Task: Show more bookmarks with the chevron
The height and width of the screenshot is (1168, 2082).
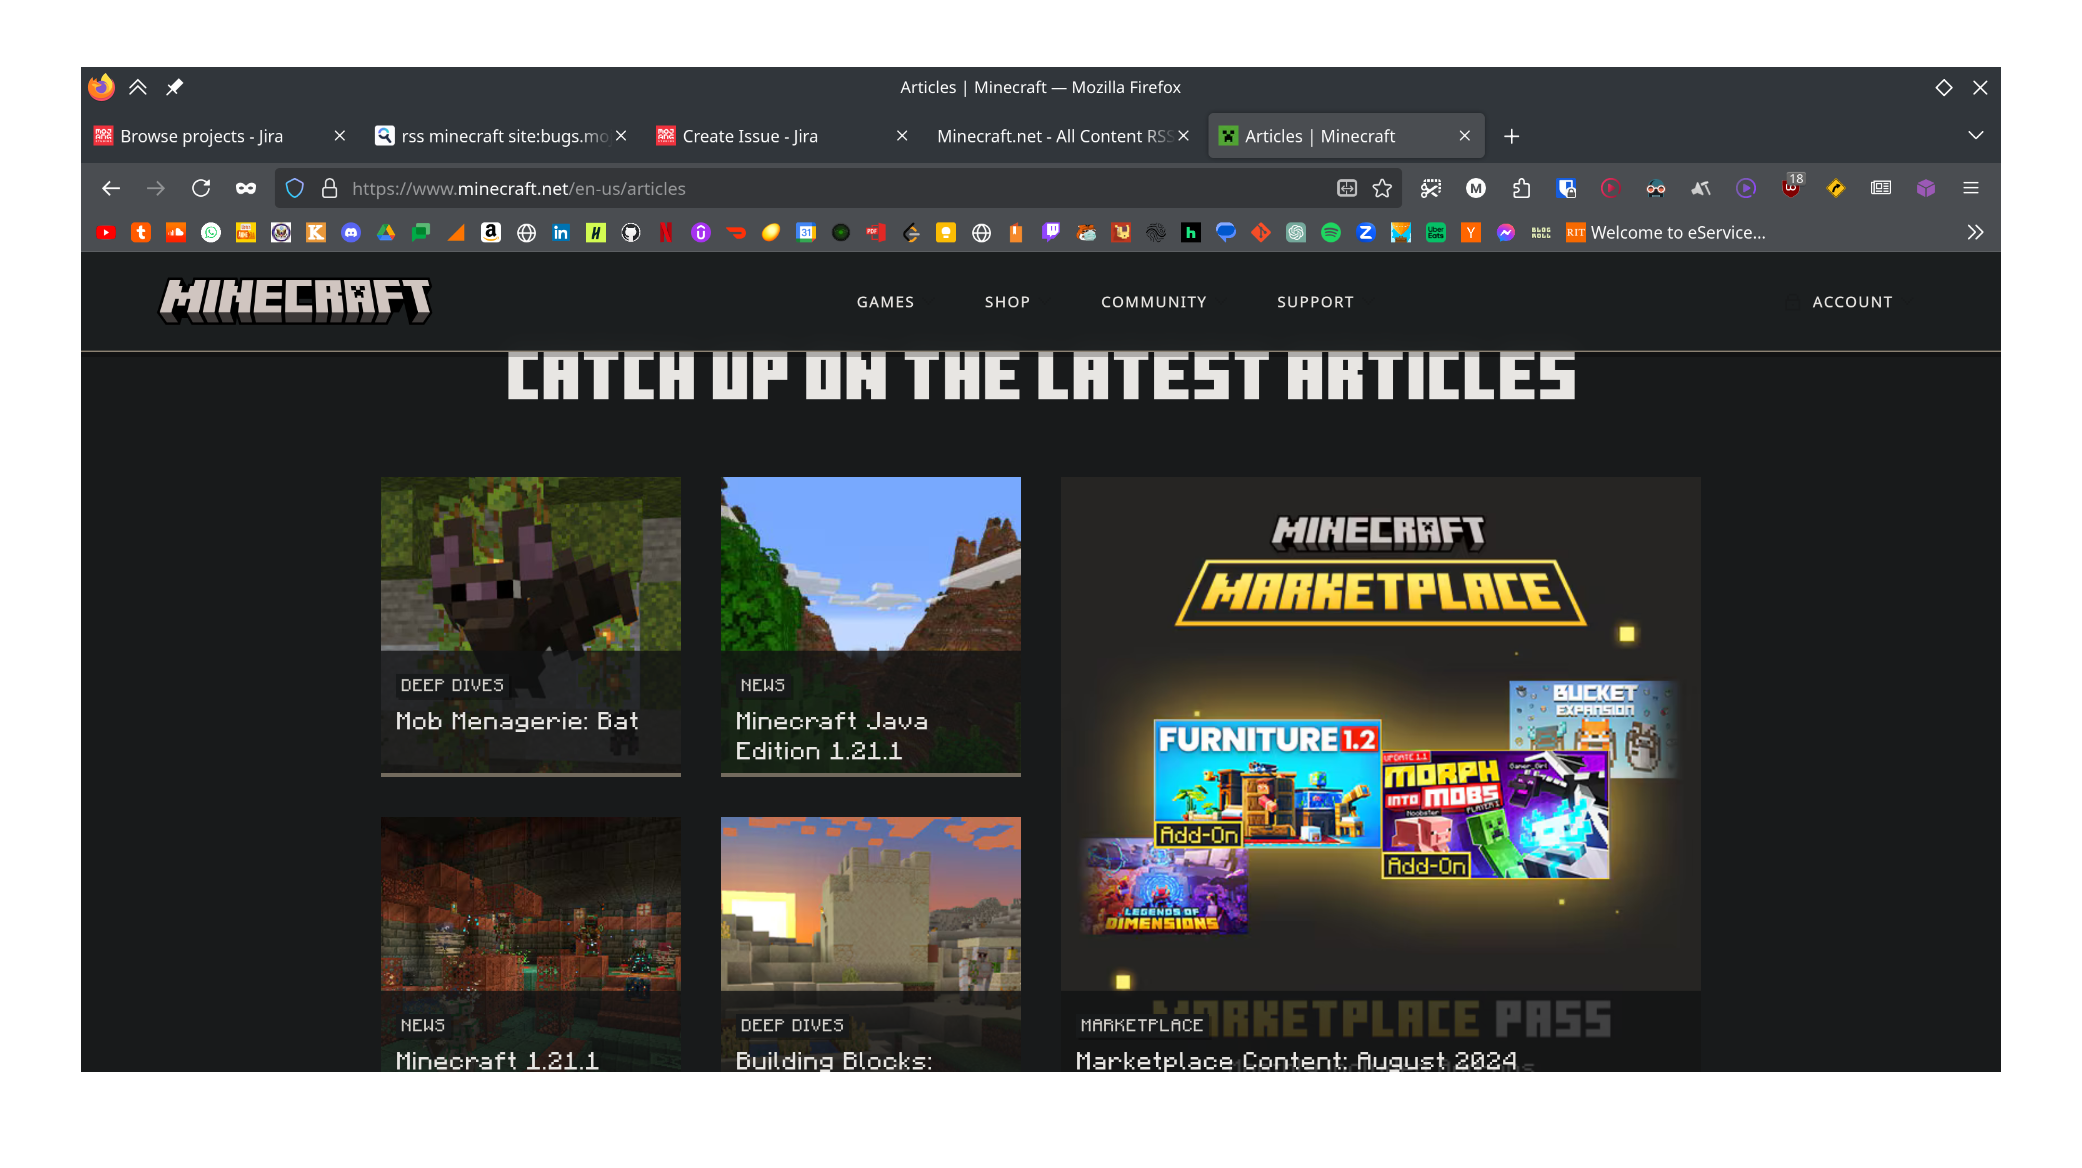Action: tap(1975, 233)
